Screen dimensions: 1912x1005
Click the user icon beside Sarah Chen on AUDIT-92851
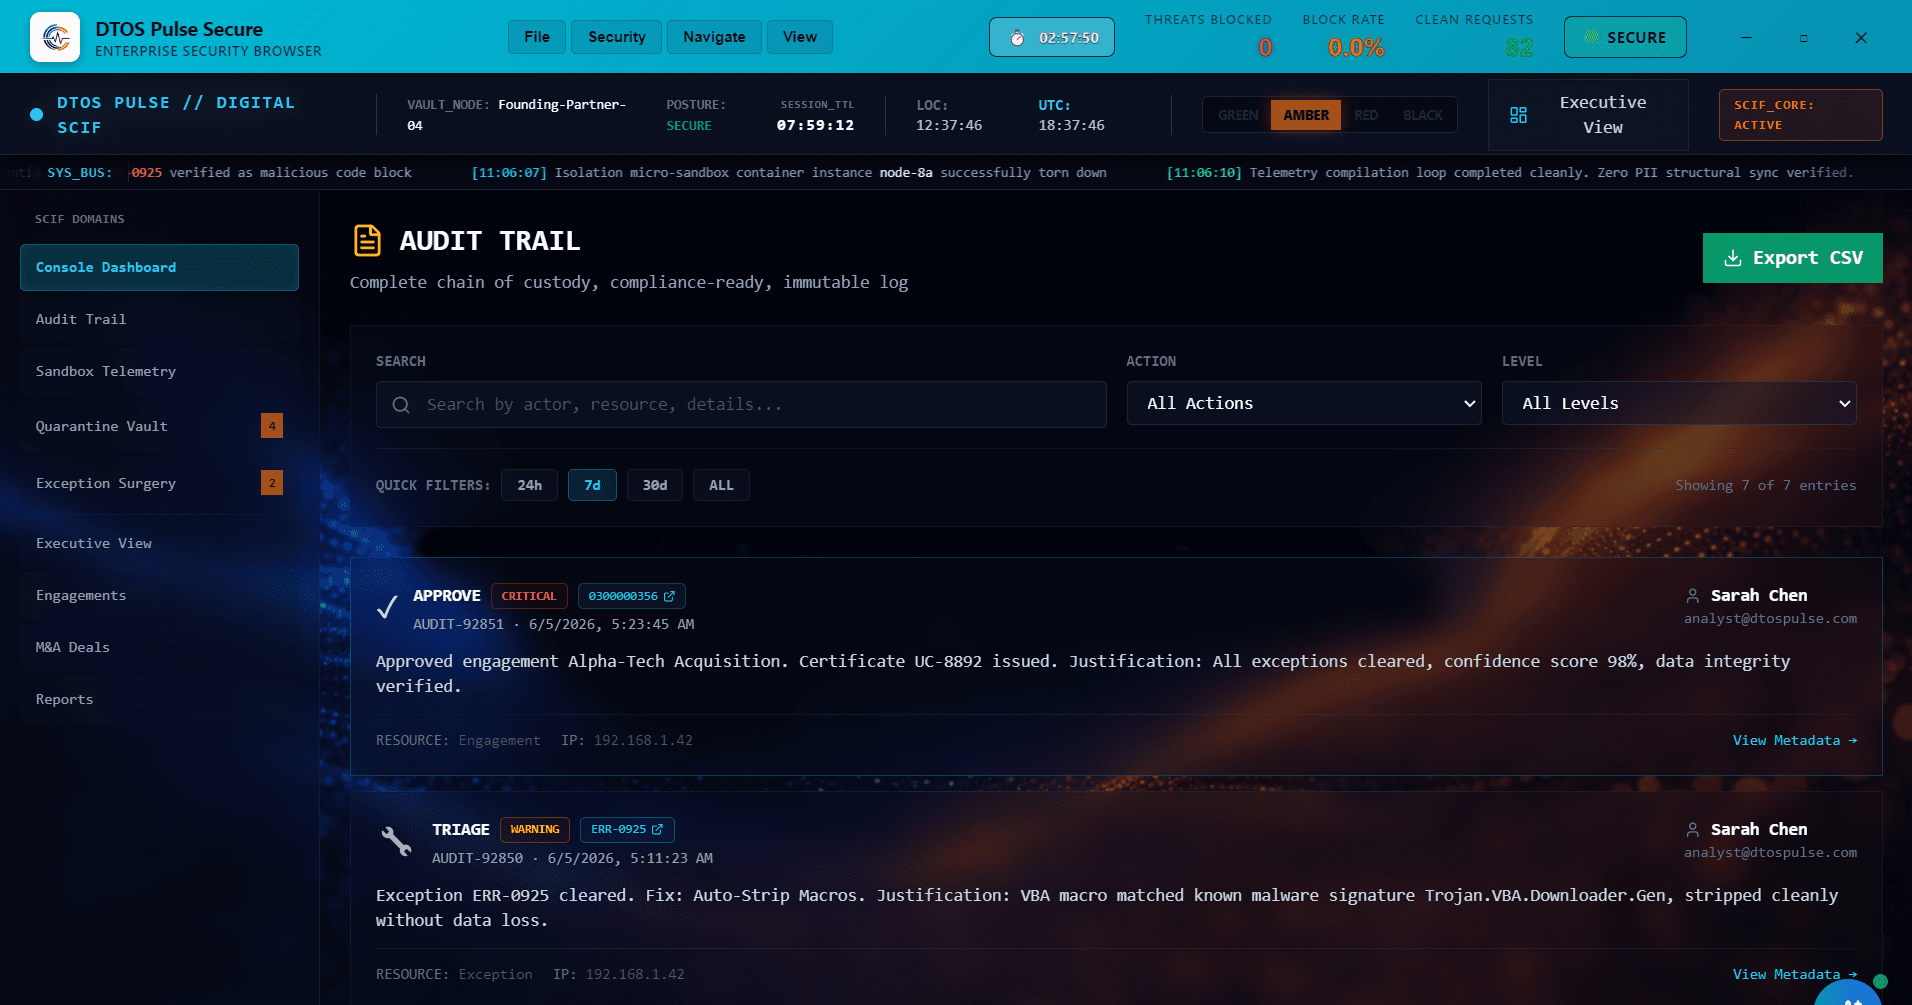[x=1692, y=596]
